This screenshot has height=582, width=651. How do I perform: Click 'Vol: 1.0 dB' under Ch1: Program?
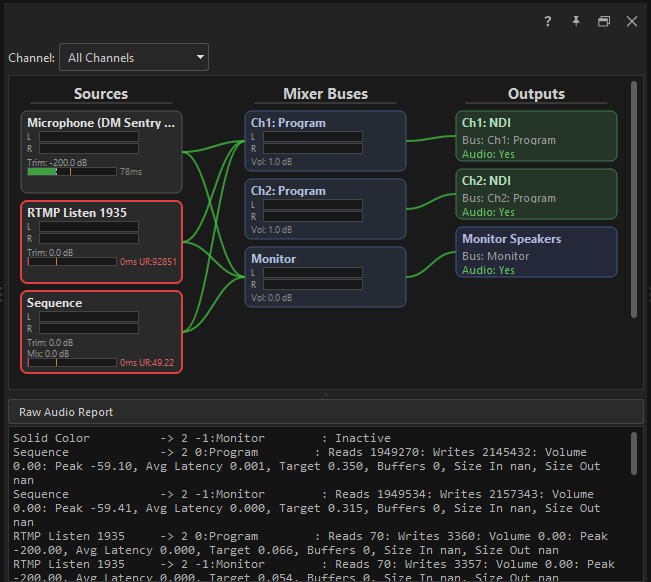(x=272, y=161)
